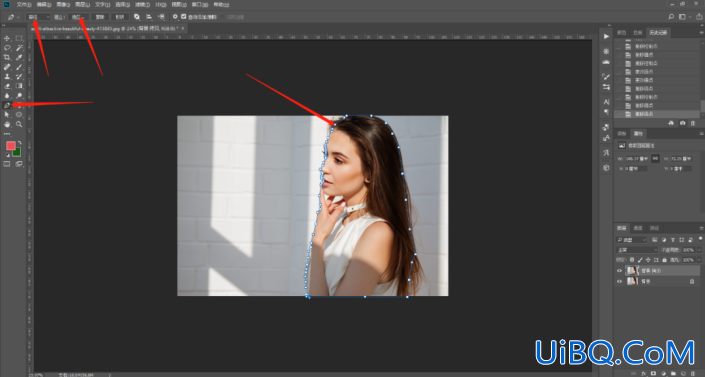705x377 pixels.
Task: Toggle width-height link in Properties panel
Action: 656,158
